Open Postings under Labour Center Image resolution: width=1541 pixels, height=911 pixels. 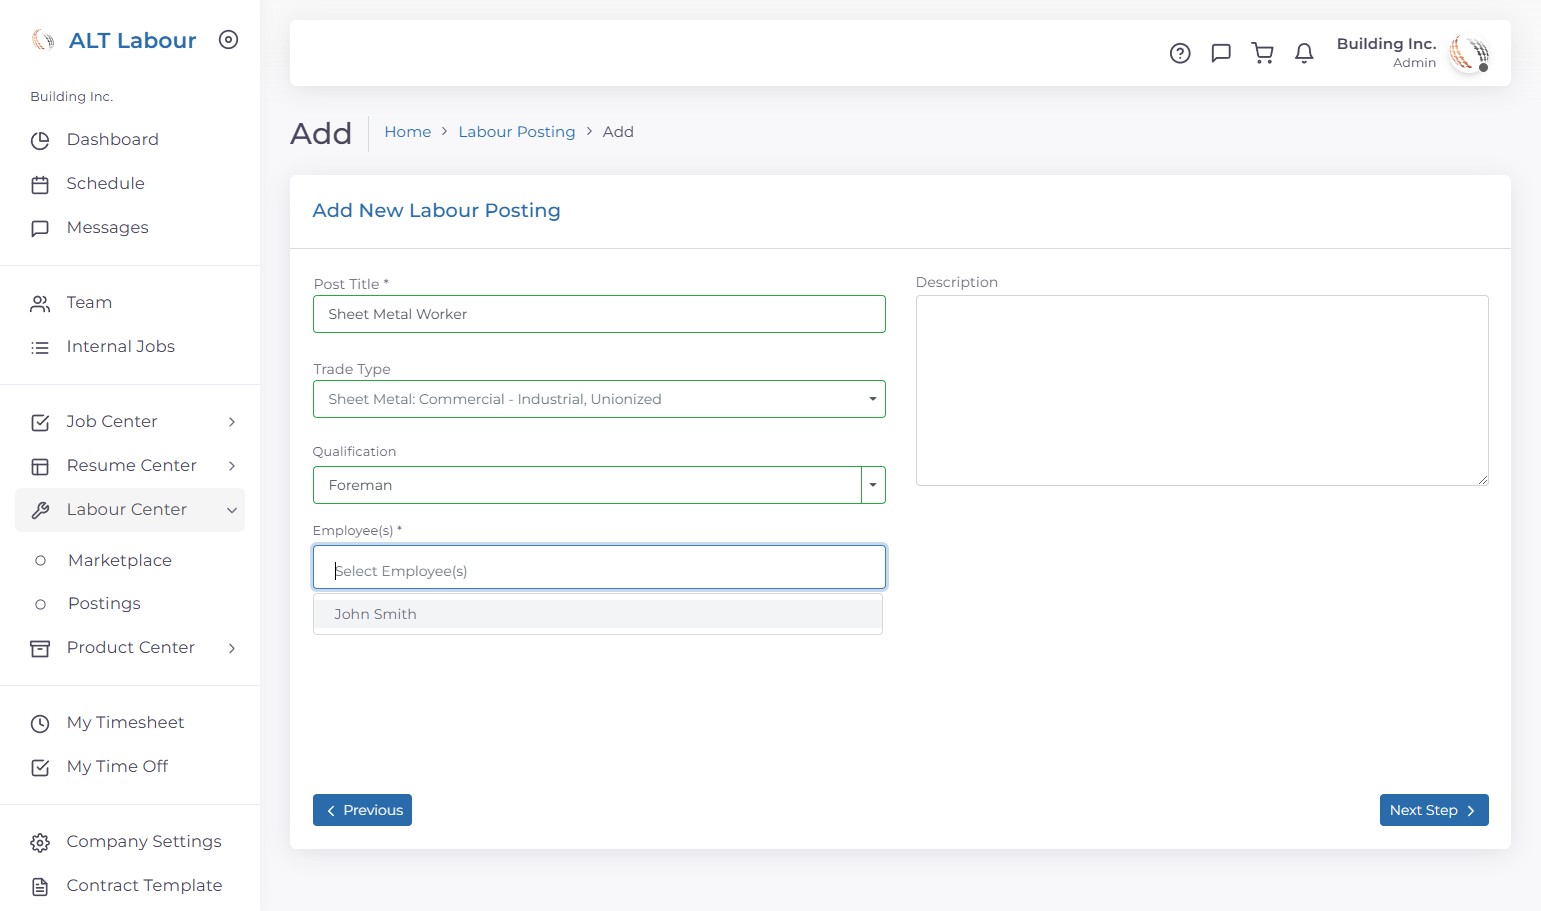[x=104, y=604]
